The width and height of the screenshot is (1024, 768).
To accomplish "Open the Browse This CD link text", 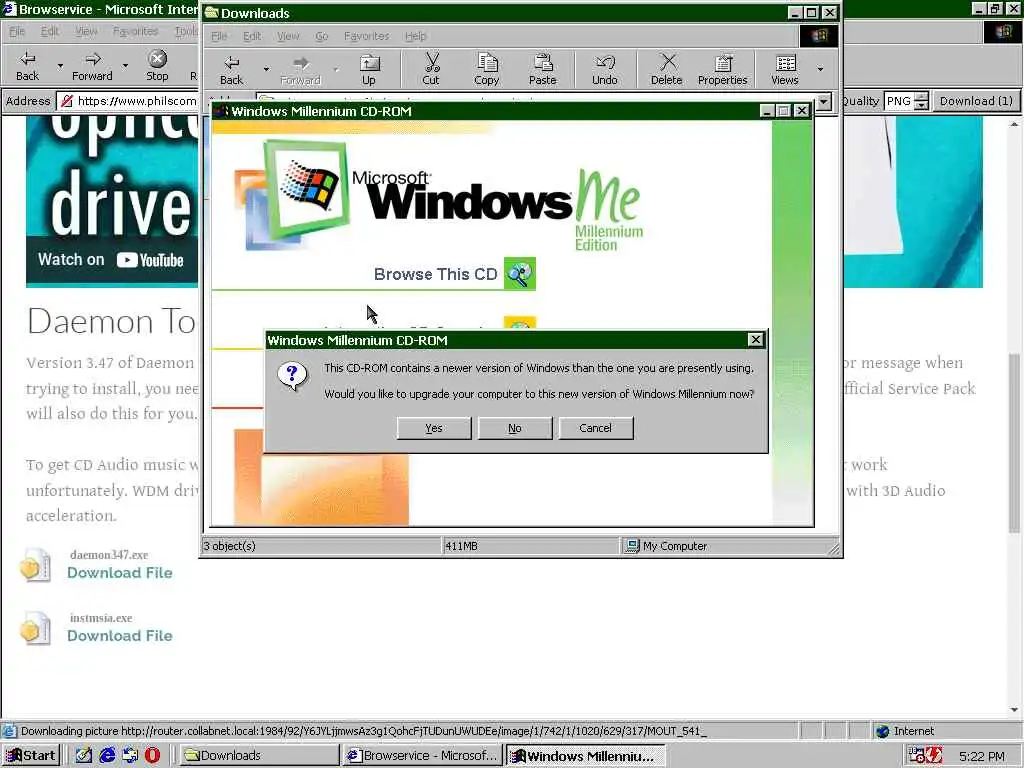I will [436, 274].
